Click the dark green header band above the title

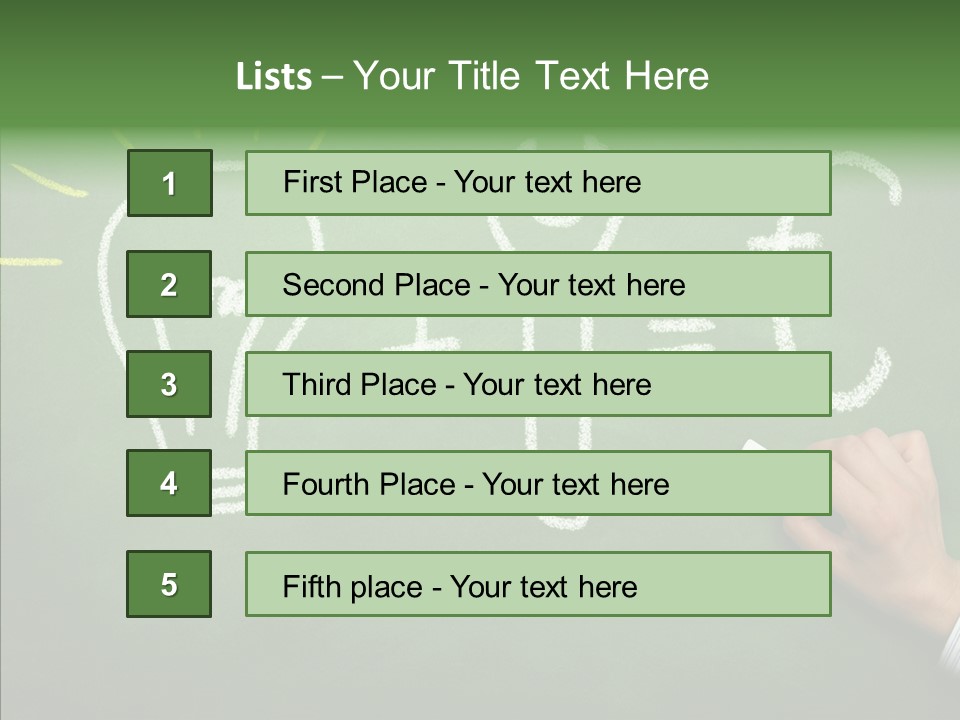(480, 22)
